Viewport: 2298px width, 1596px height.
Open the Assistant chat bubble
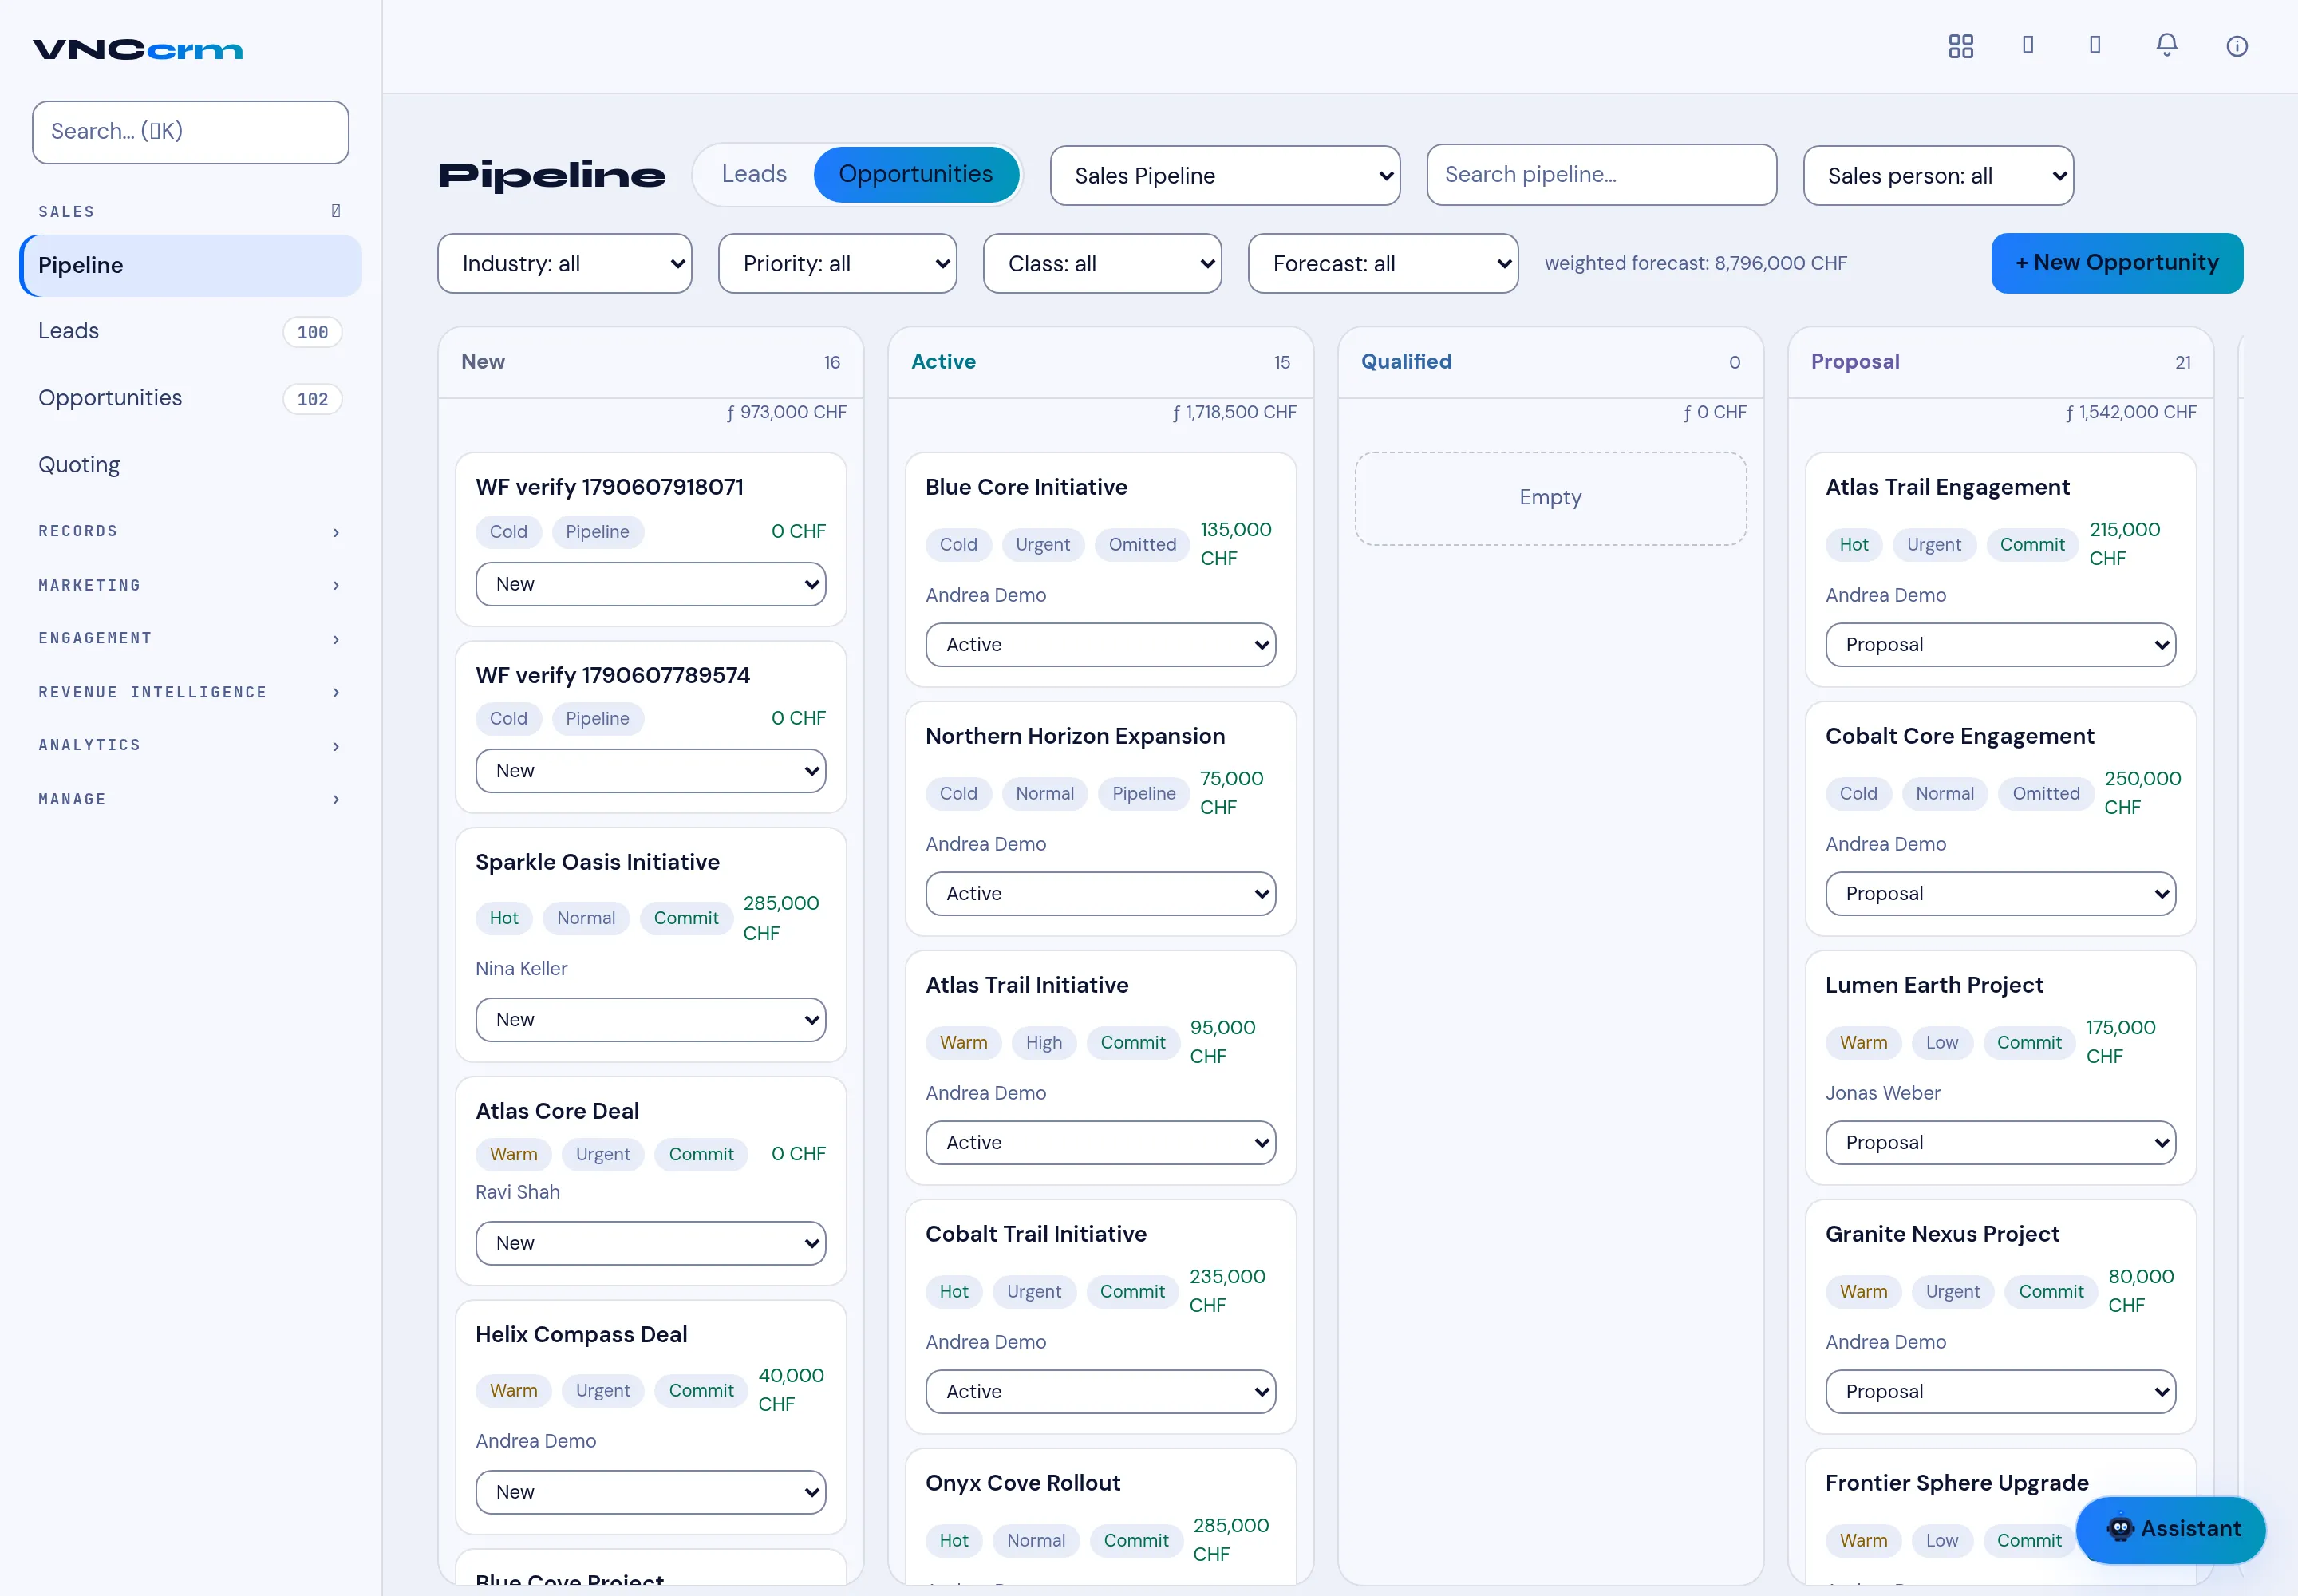2170,1529
